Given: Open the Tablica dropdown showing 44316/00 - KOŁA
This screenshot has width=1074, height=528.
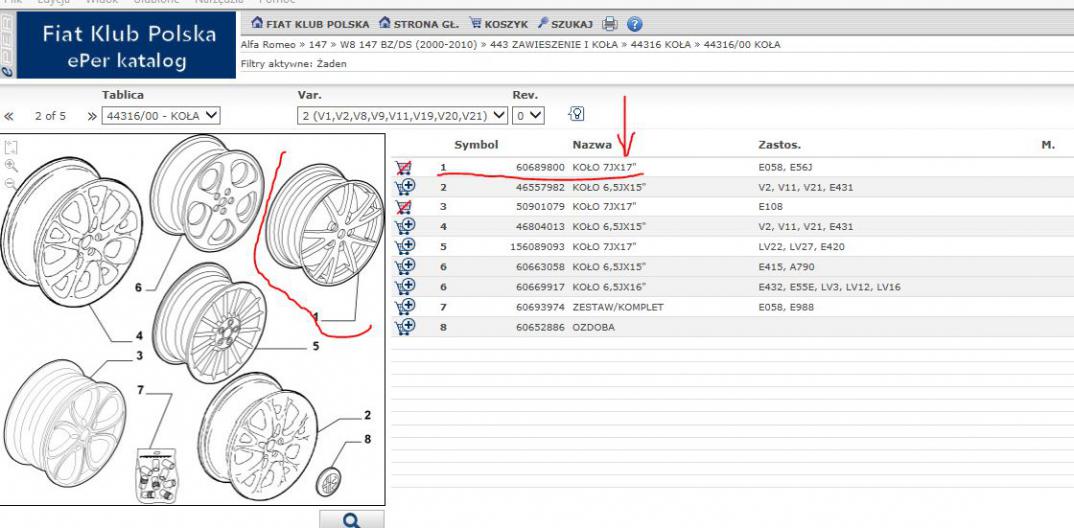Looking at the screenshot, I should point(162,115).
